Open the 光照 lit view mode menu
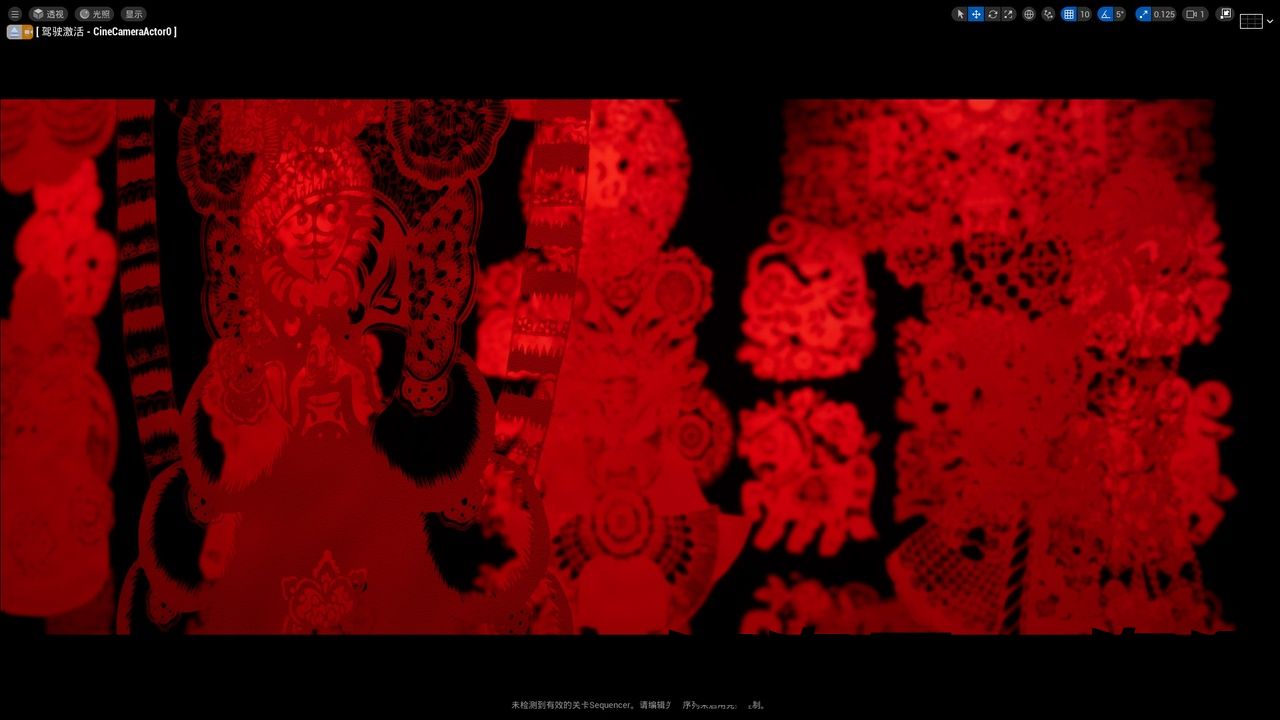The image size is (1280, 720). pyautogui.click(x=95, y=14)
